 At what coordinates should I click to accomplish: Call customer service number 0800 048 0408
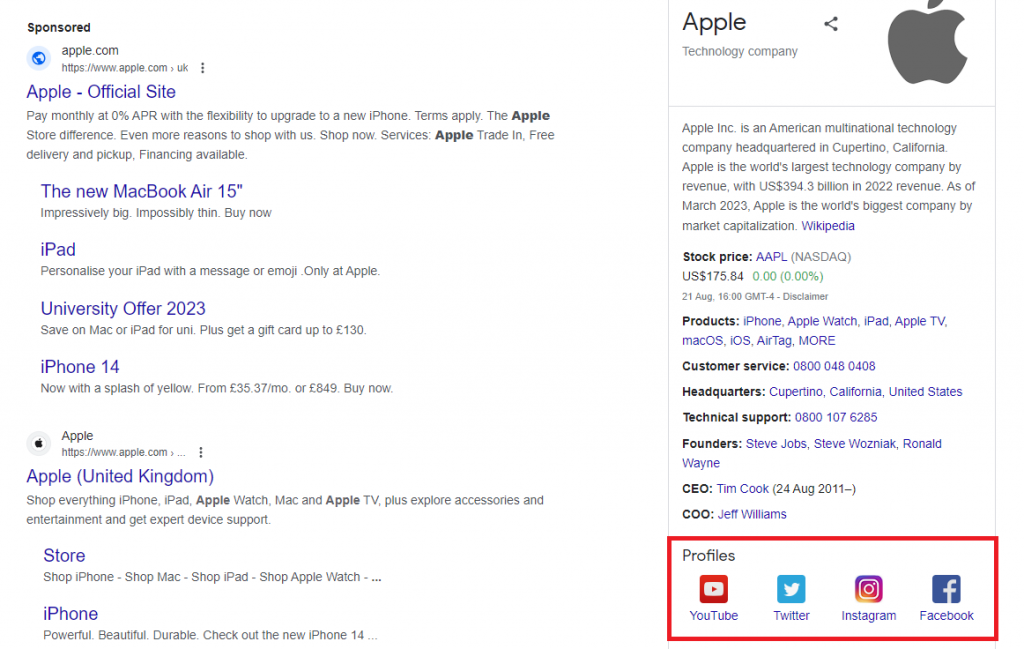pyautogui.click(x=834, y=366)
